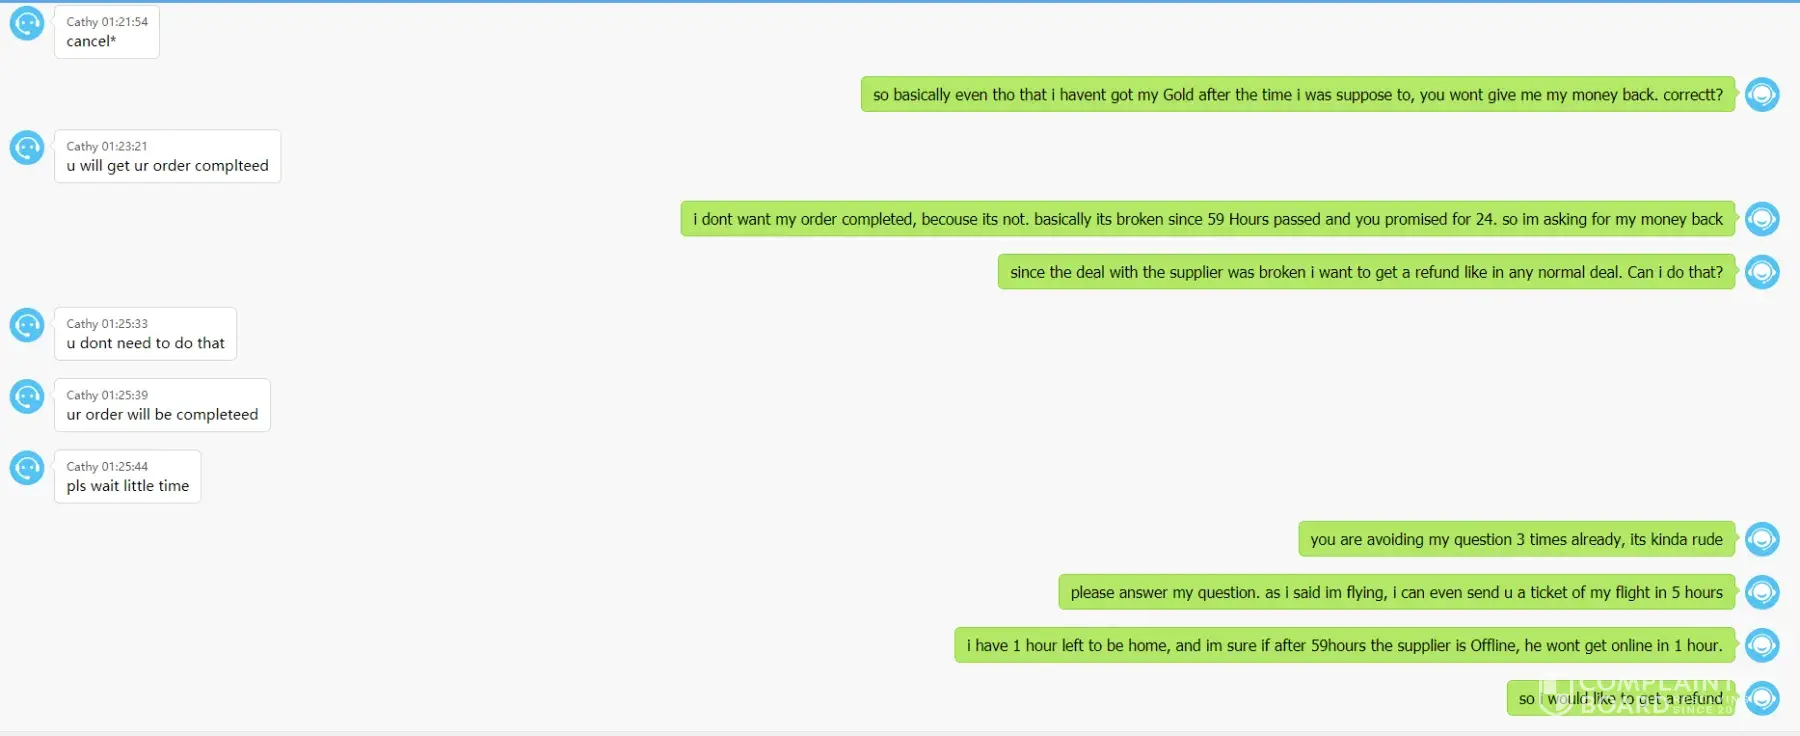The height and width of the screenshot is (736, 1800).
Task: Click the Complaint Board watermark logo
Action: (x=1640, y=694)
